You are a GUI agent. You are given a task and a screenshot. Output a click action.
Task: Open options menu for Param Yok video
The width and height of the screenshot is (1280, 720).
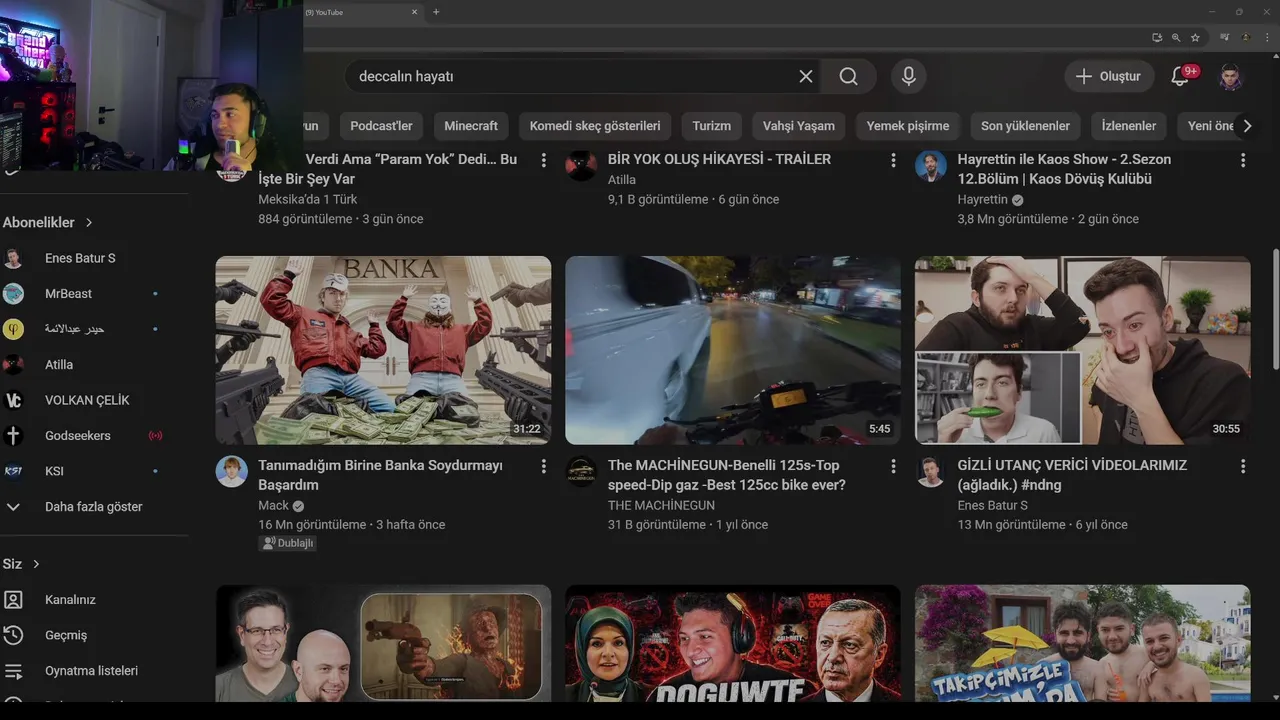pyautogui.click(x=543, y=160)
